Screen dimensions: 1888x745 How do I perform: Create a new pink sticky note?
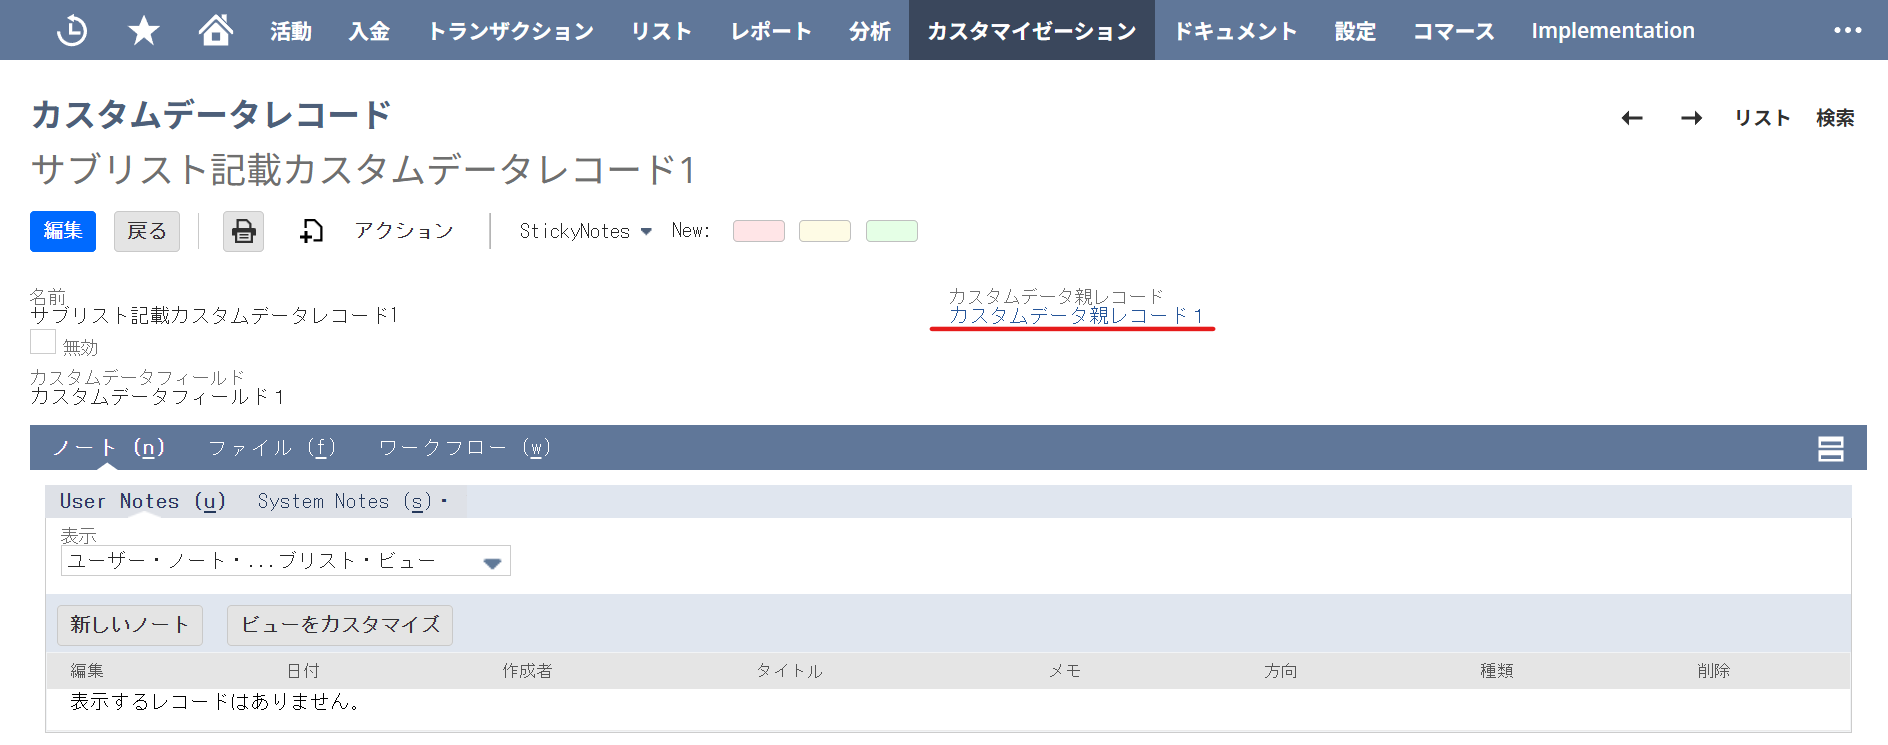[759, 231]
